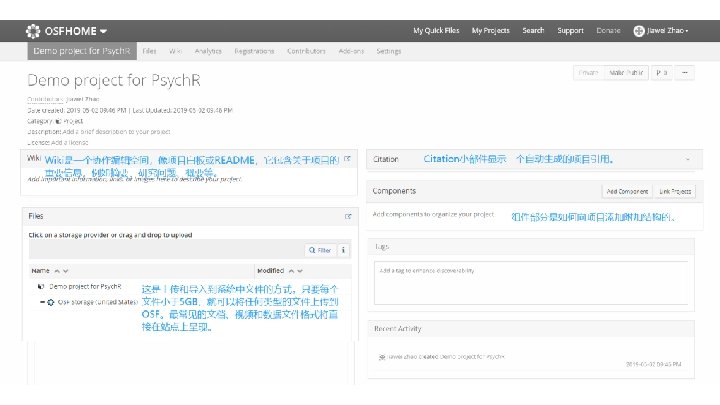Click the user avatar icon

(x=639, y=31)
